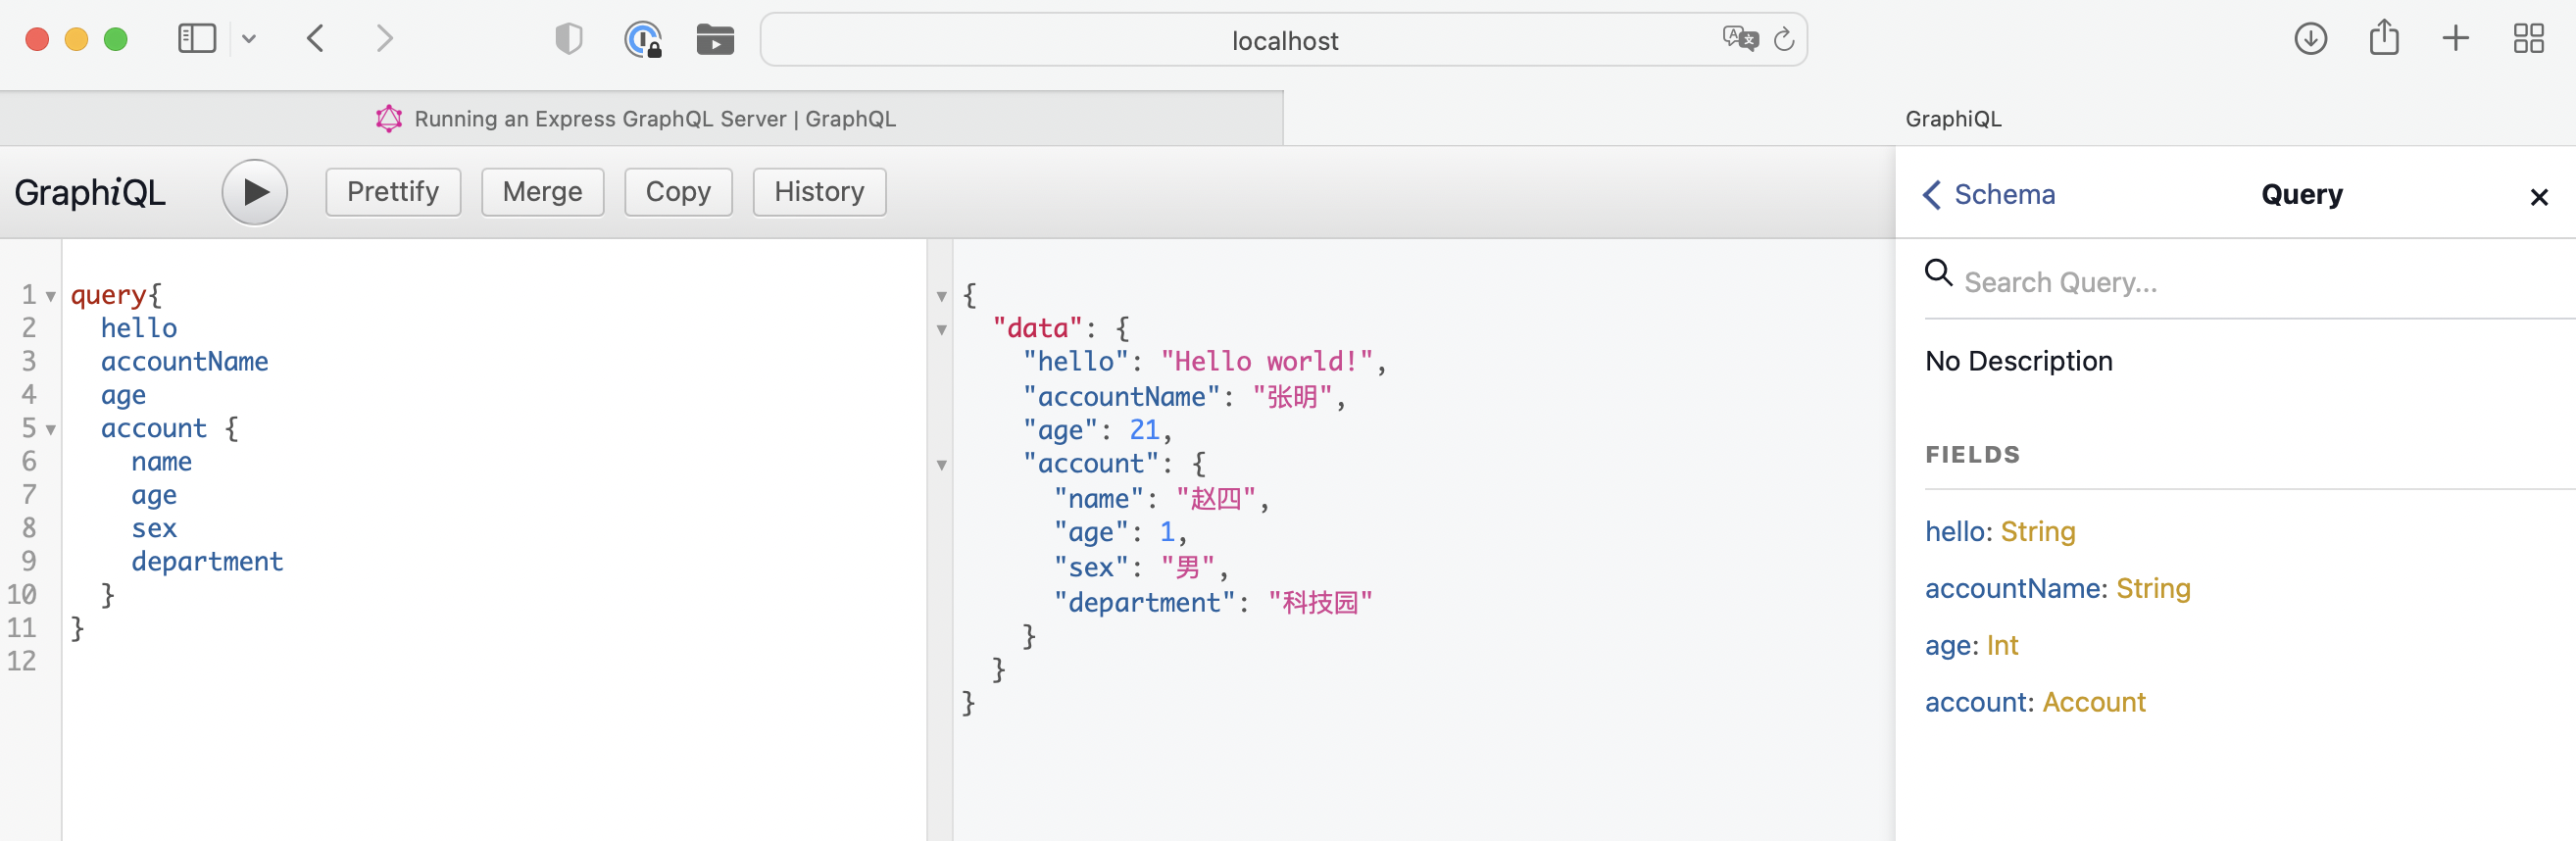Click the yellow minimize window button
This screenshot has height=841, width=2576.
point(76,39)
